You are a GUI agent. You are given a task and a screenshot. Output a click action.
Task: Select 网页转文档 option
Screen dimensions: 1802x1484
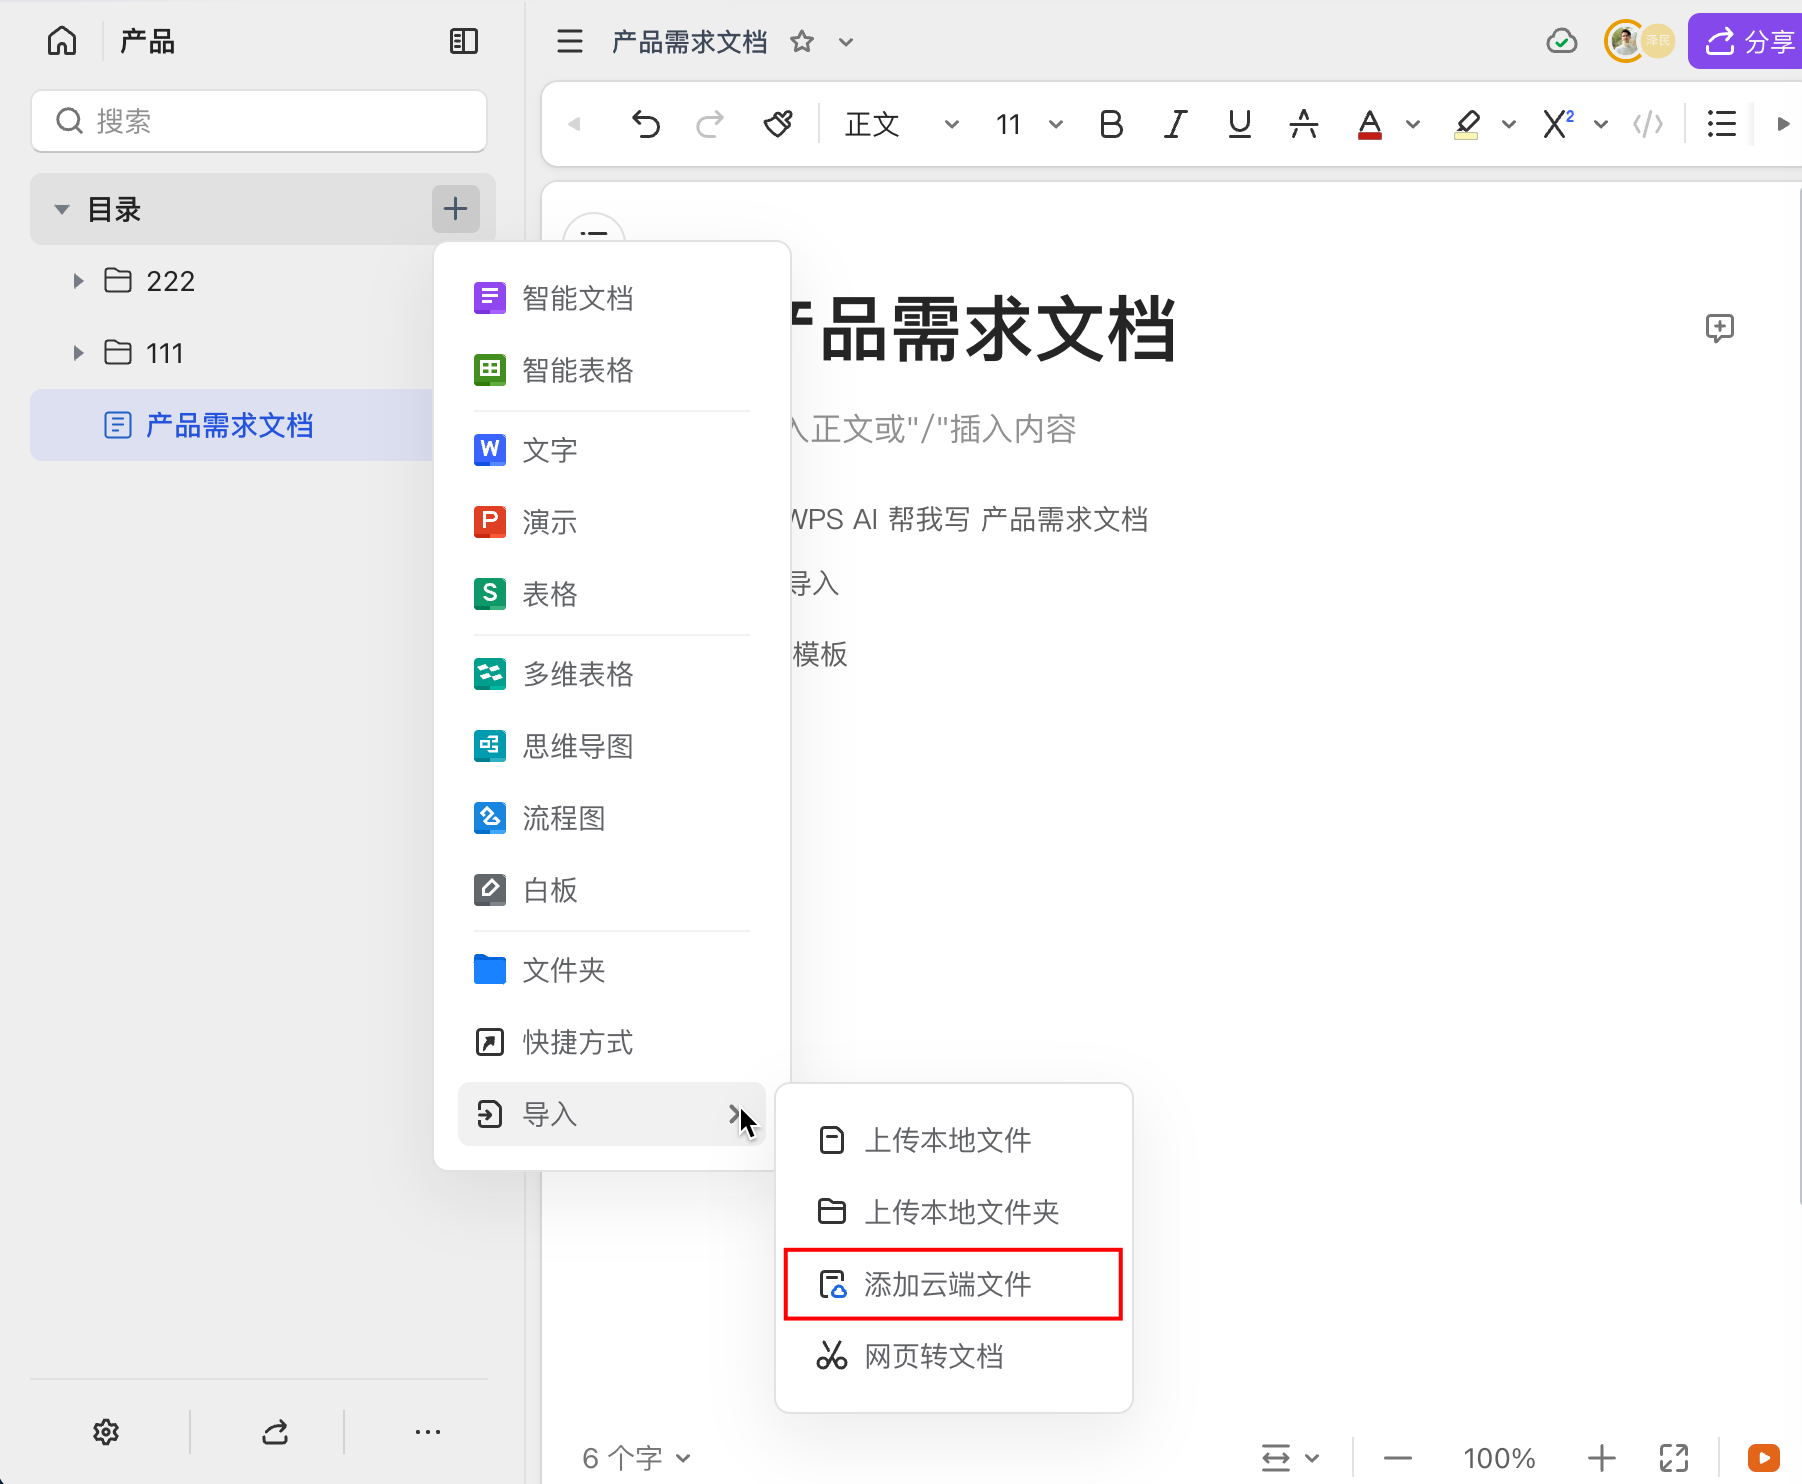coord(954,1356)
